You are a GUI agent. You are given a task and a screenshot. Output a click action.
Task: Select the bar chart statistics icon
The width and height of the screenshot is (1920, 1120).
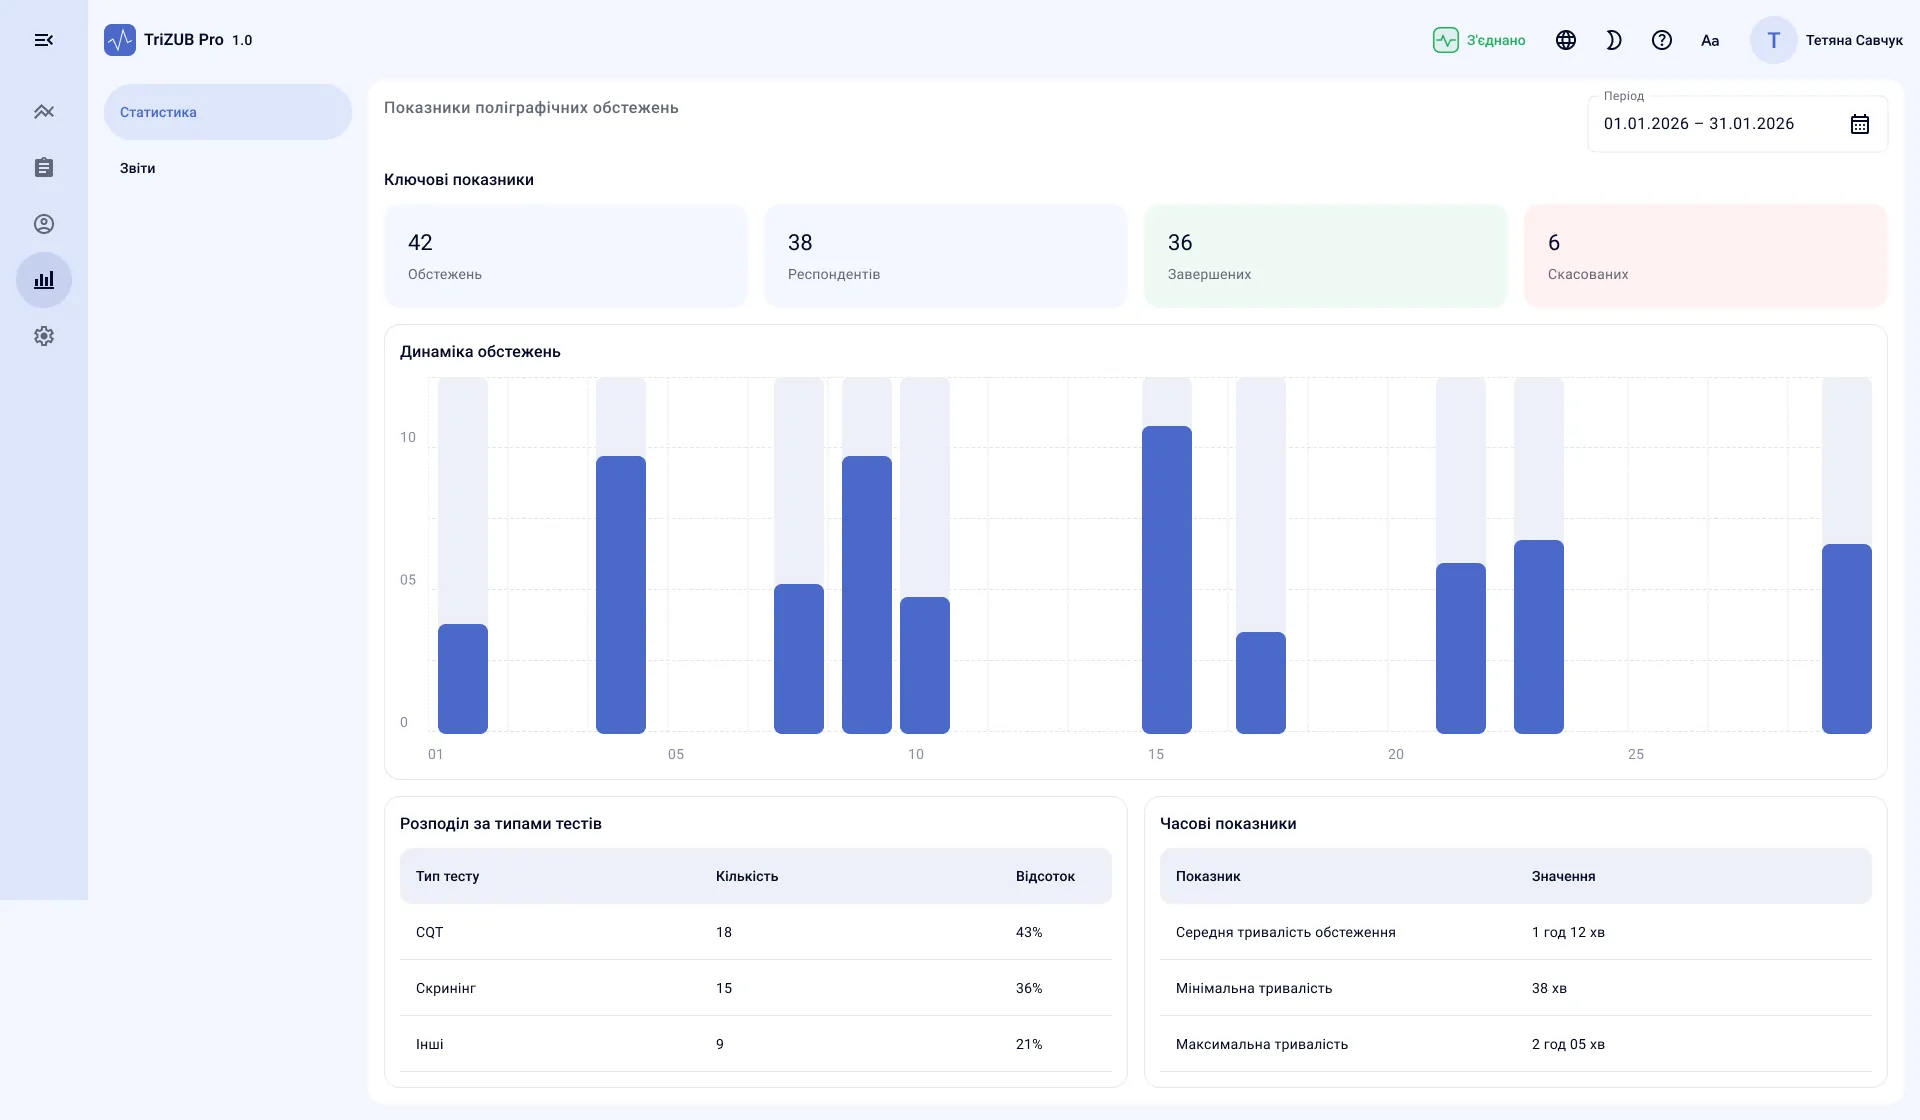click(44, 280)
